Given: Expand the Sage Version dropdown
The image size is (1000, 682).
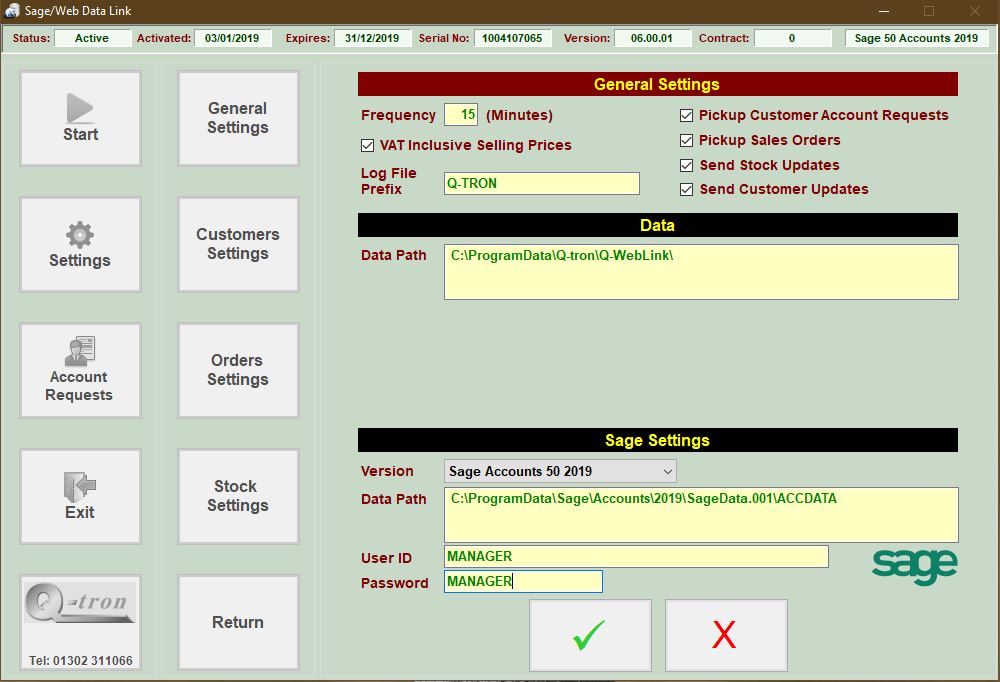Looking at the screenshot, I should (x=667, y=471).
